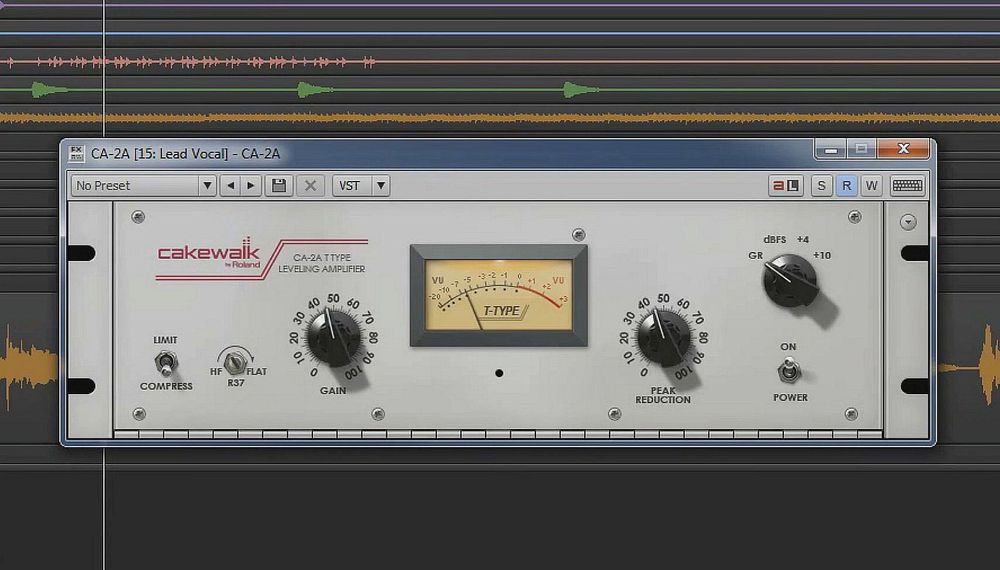Screen dimensions: 1000x570
Task: Click the "+10" meter label
Action: point(821,256)
